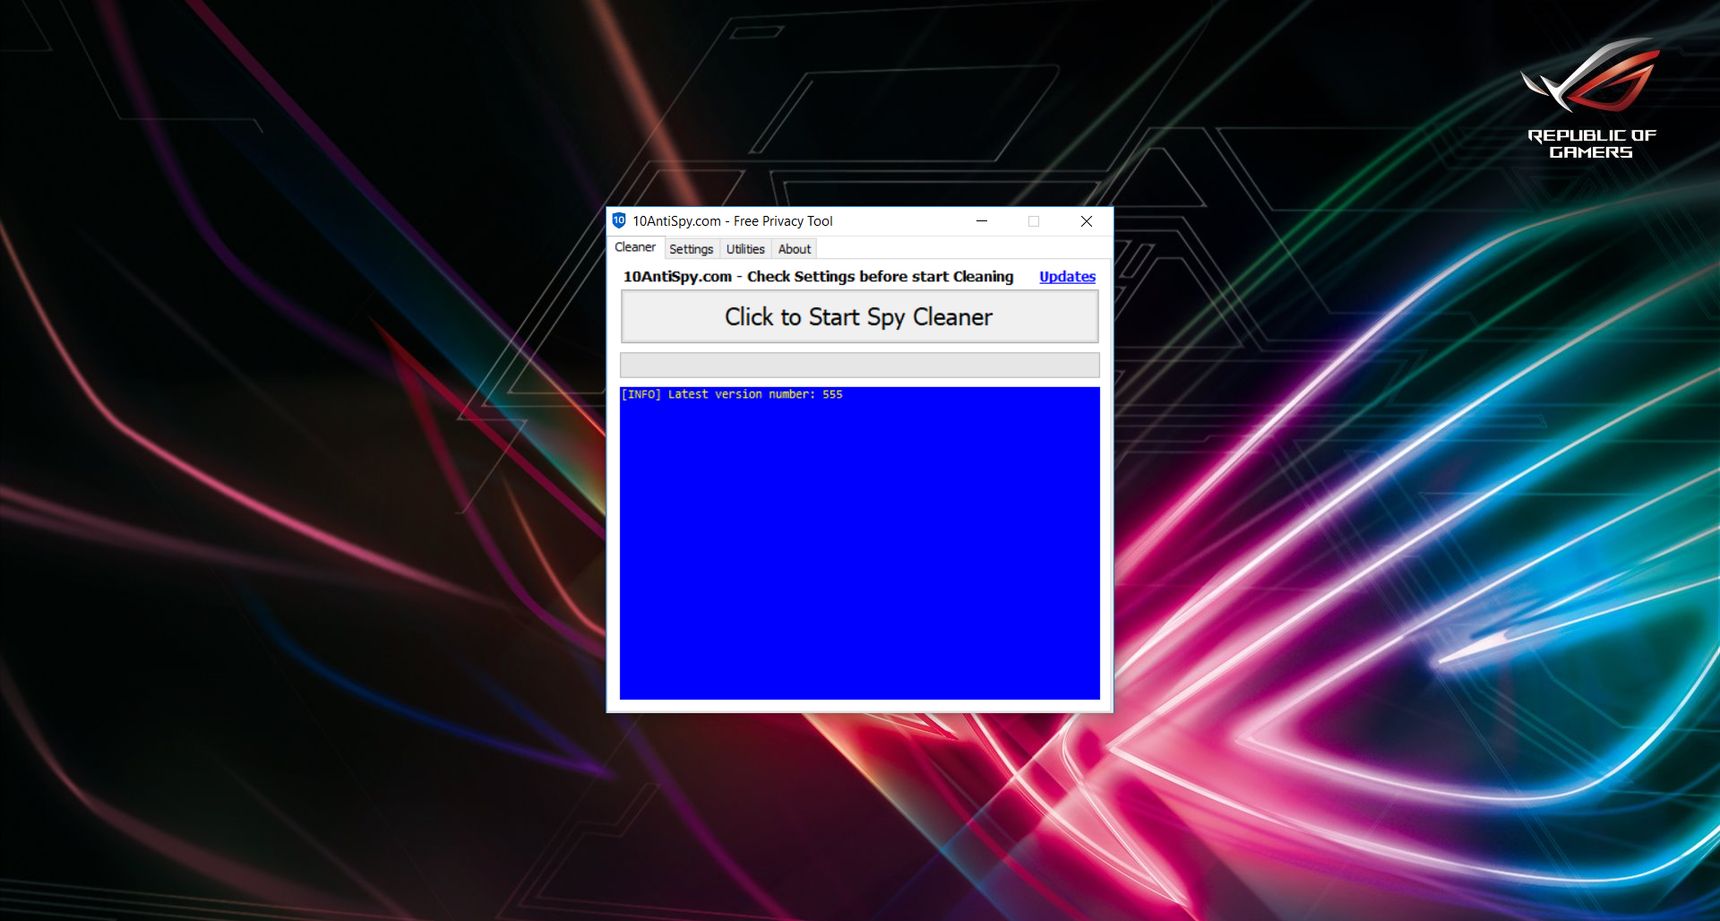Minimize the 10AntiSpy window
Viewport: 1720px width, 921px height.
click(982, 221)
